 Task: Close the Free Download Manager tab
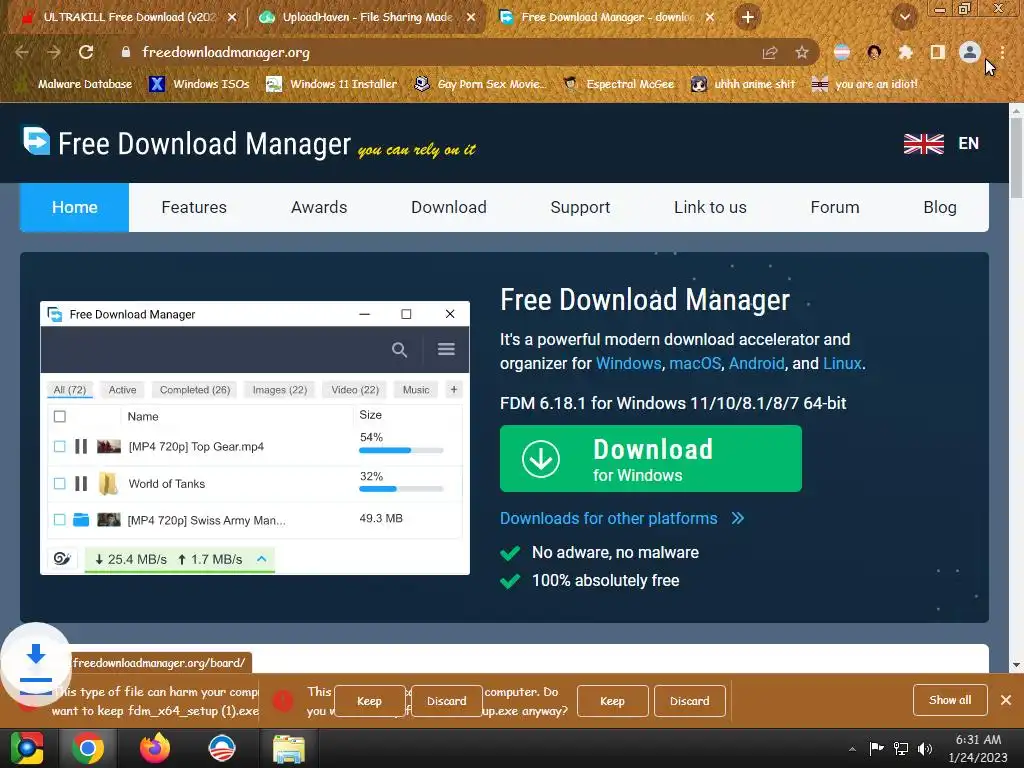(x=710, y=17)
